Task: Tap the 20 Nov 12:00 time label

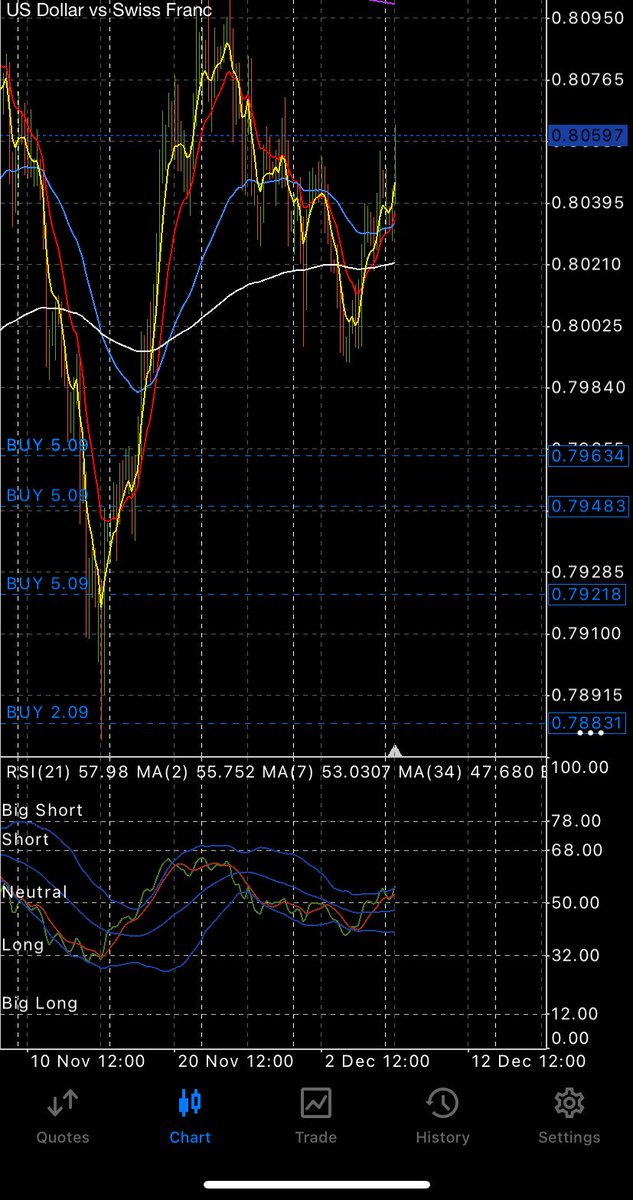Action: point(236,1061)
